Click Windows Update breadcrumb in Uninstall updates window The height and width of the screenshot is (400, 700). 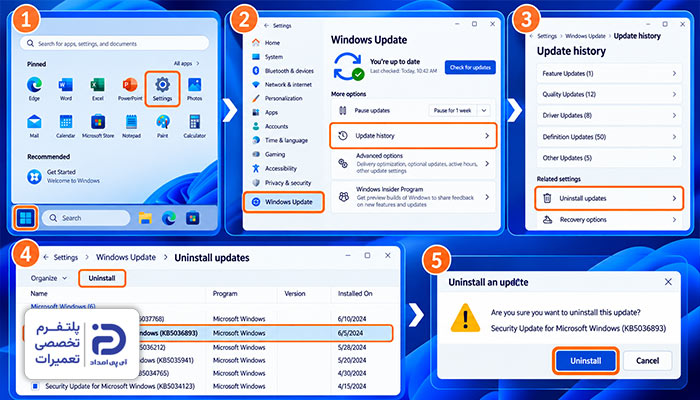(x=126, y=258)
